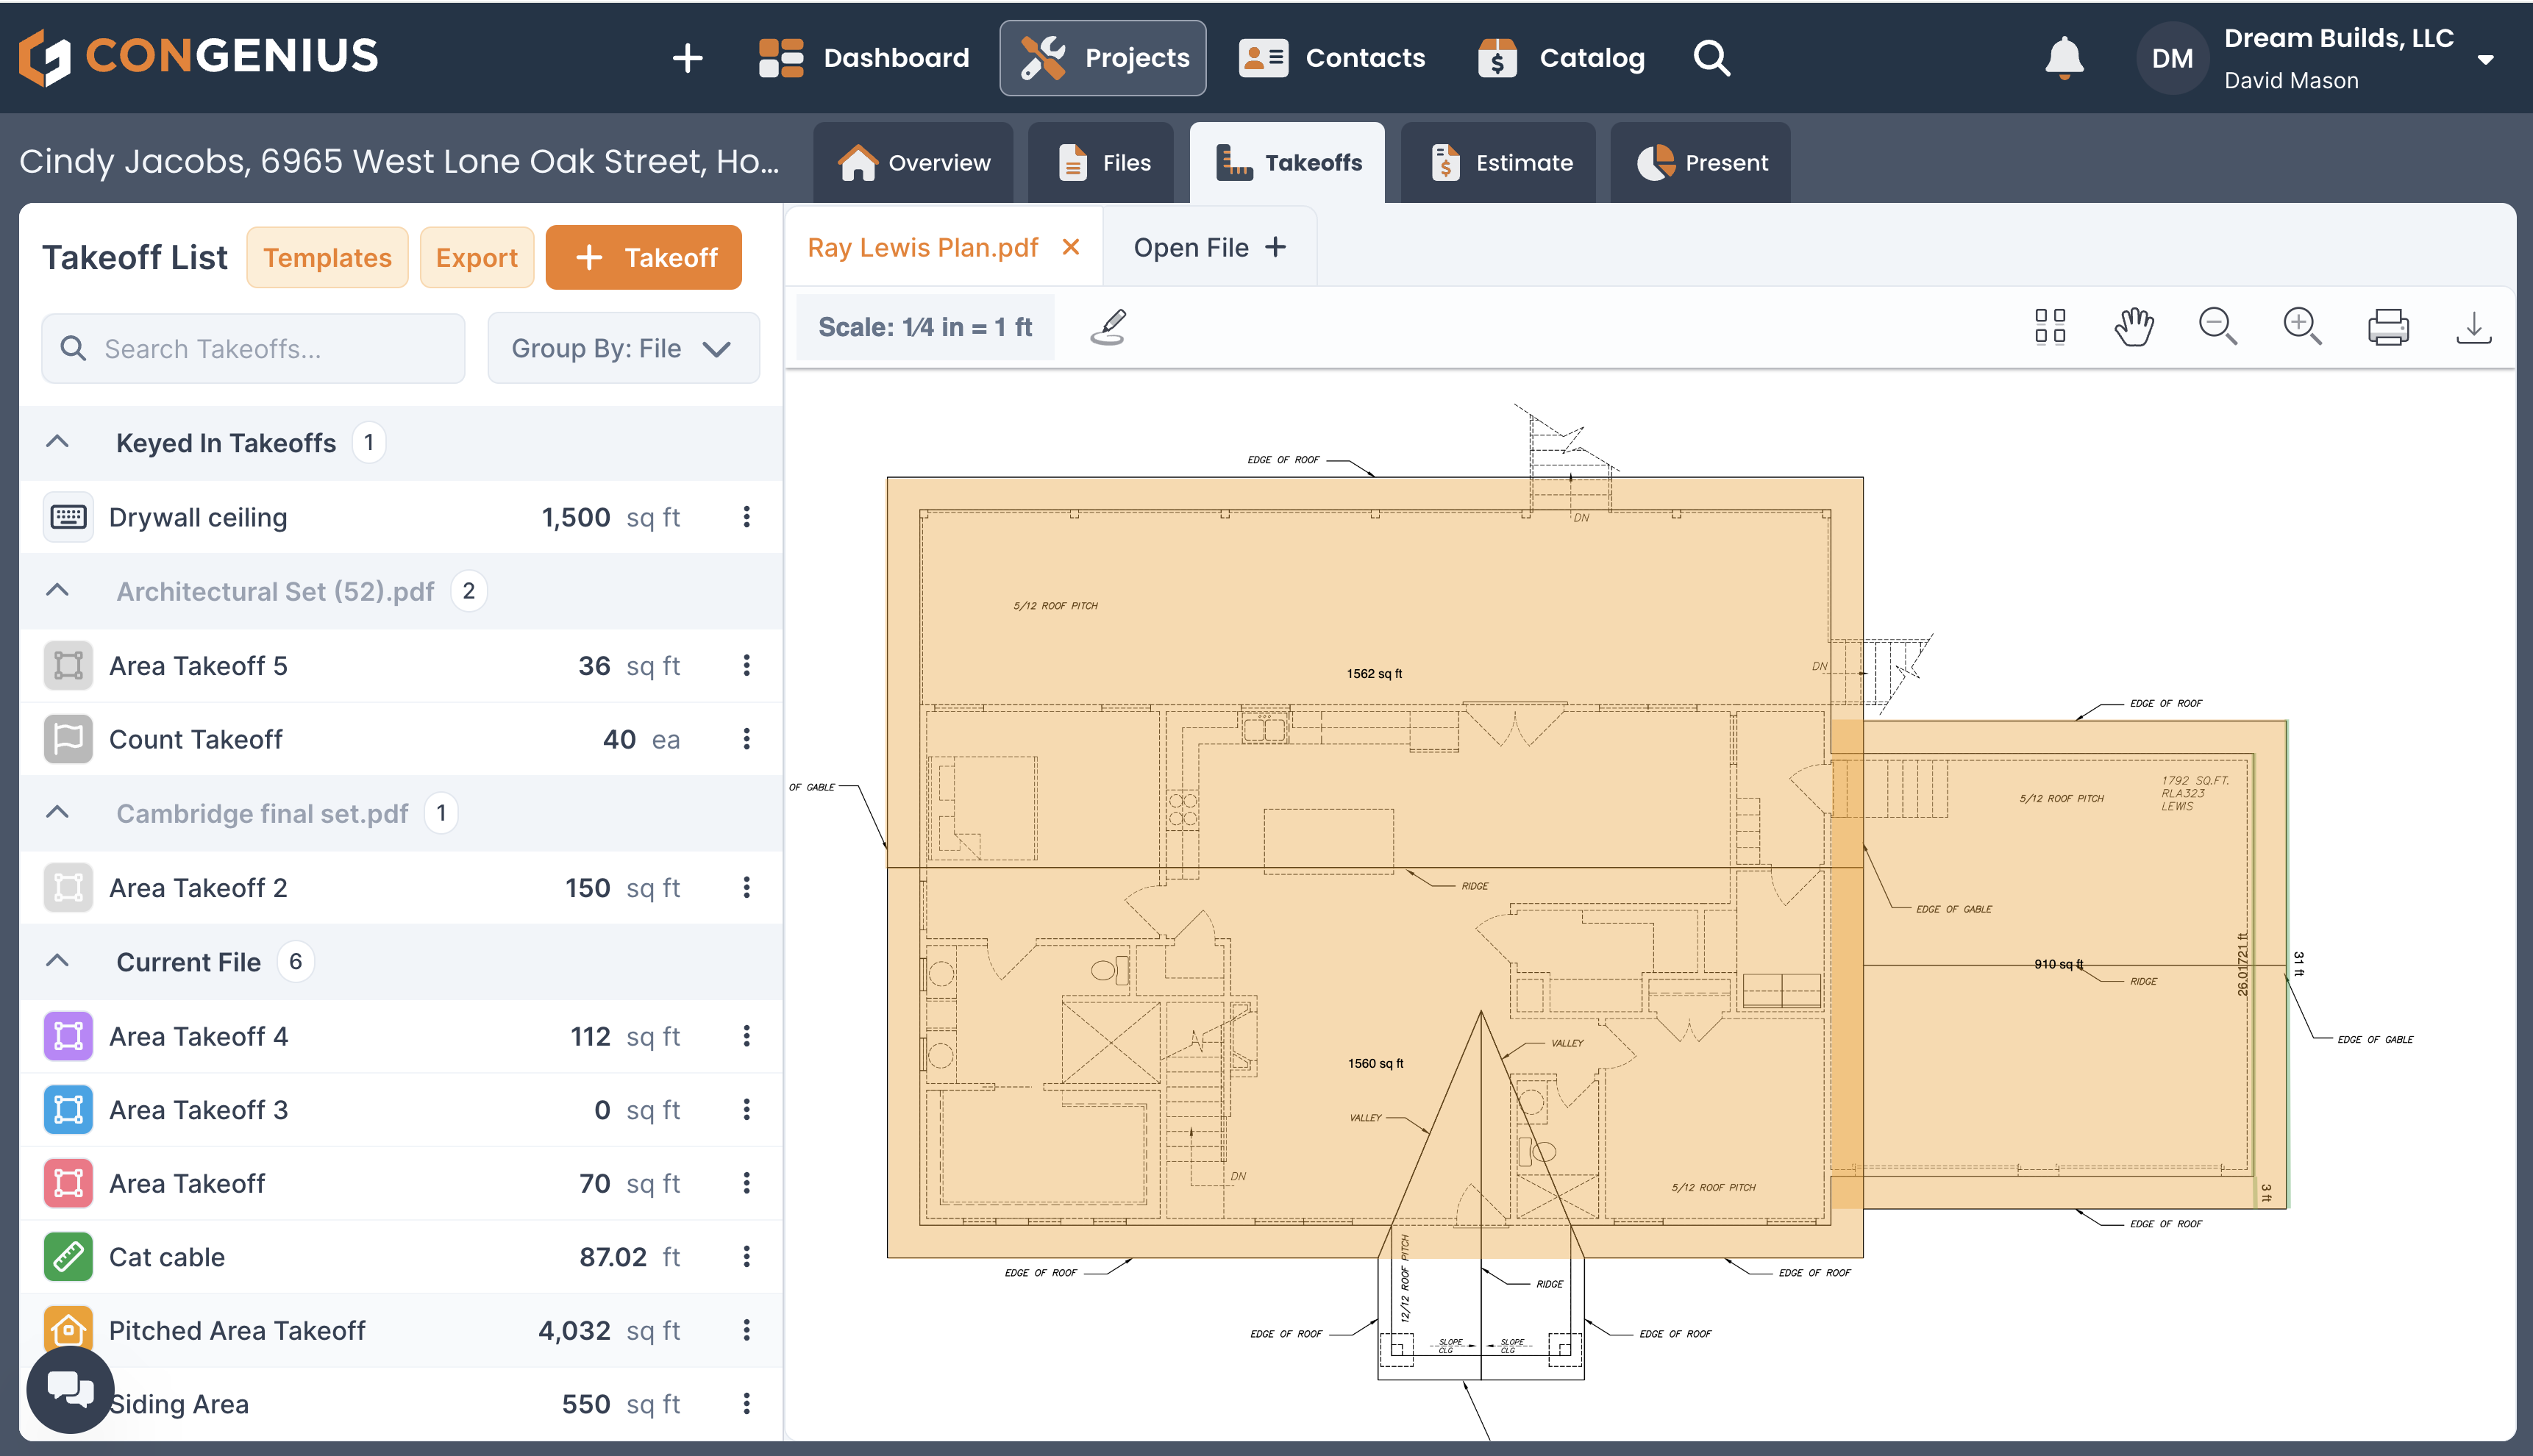
Task: Open notifications bell
Action: 2065,57
